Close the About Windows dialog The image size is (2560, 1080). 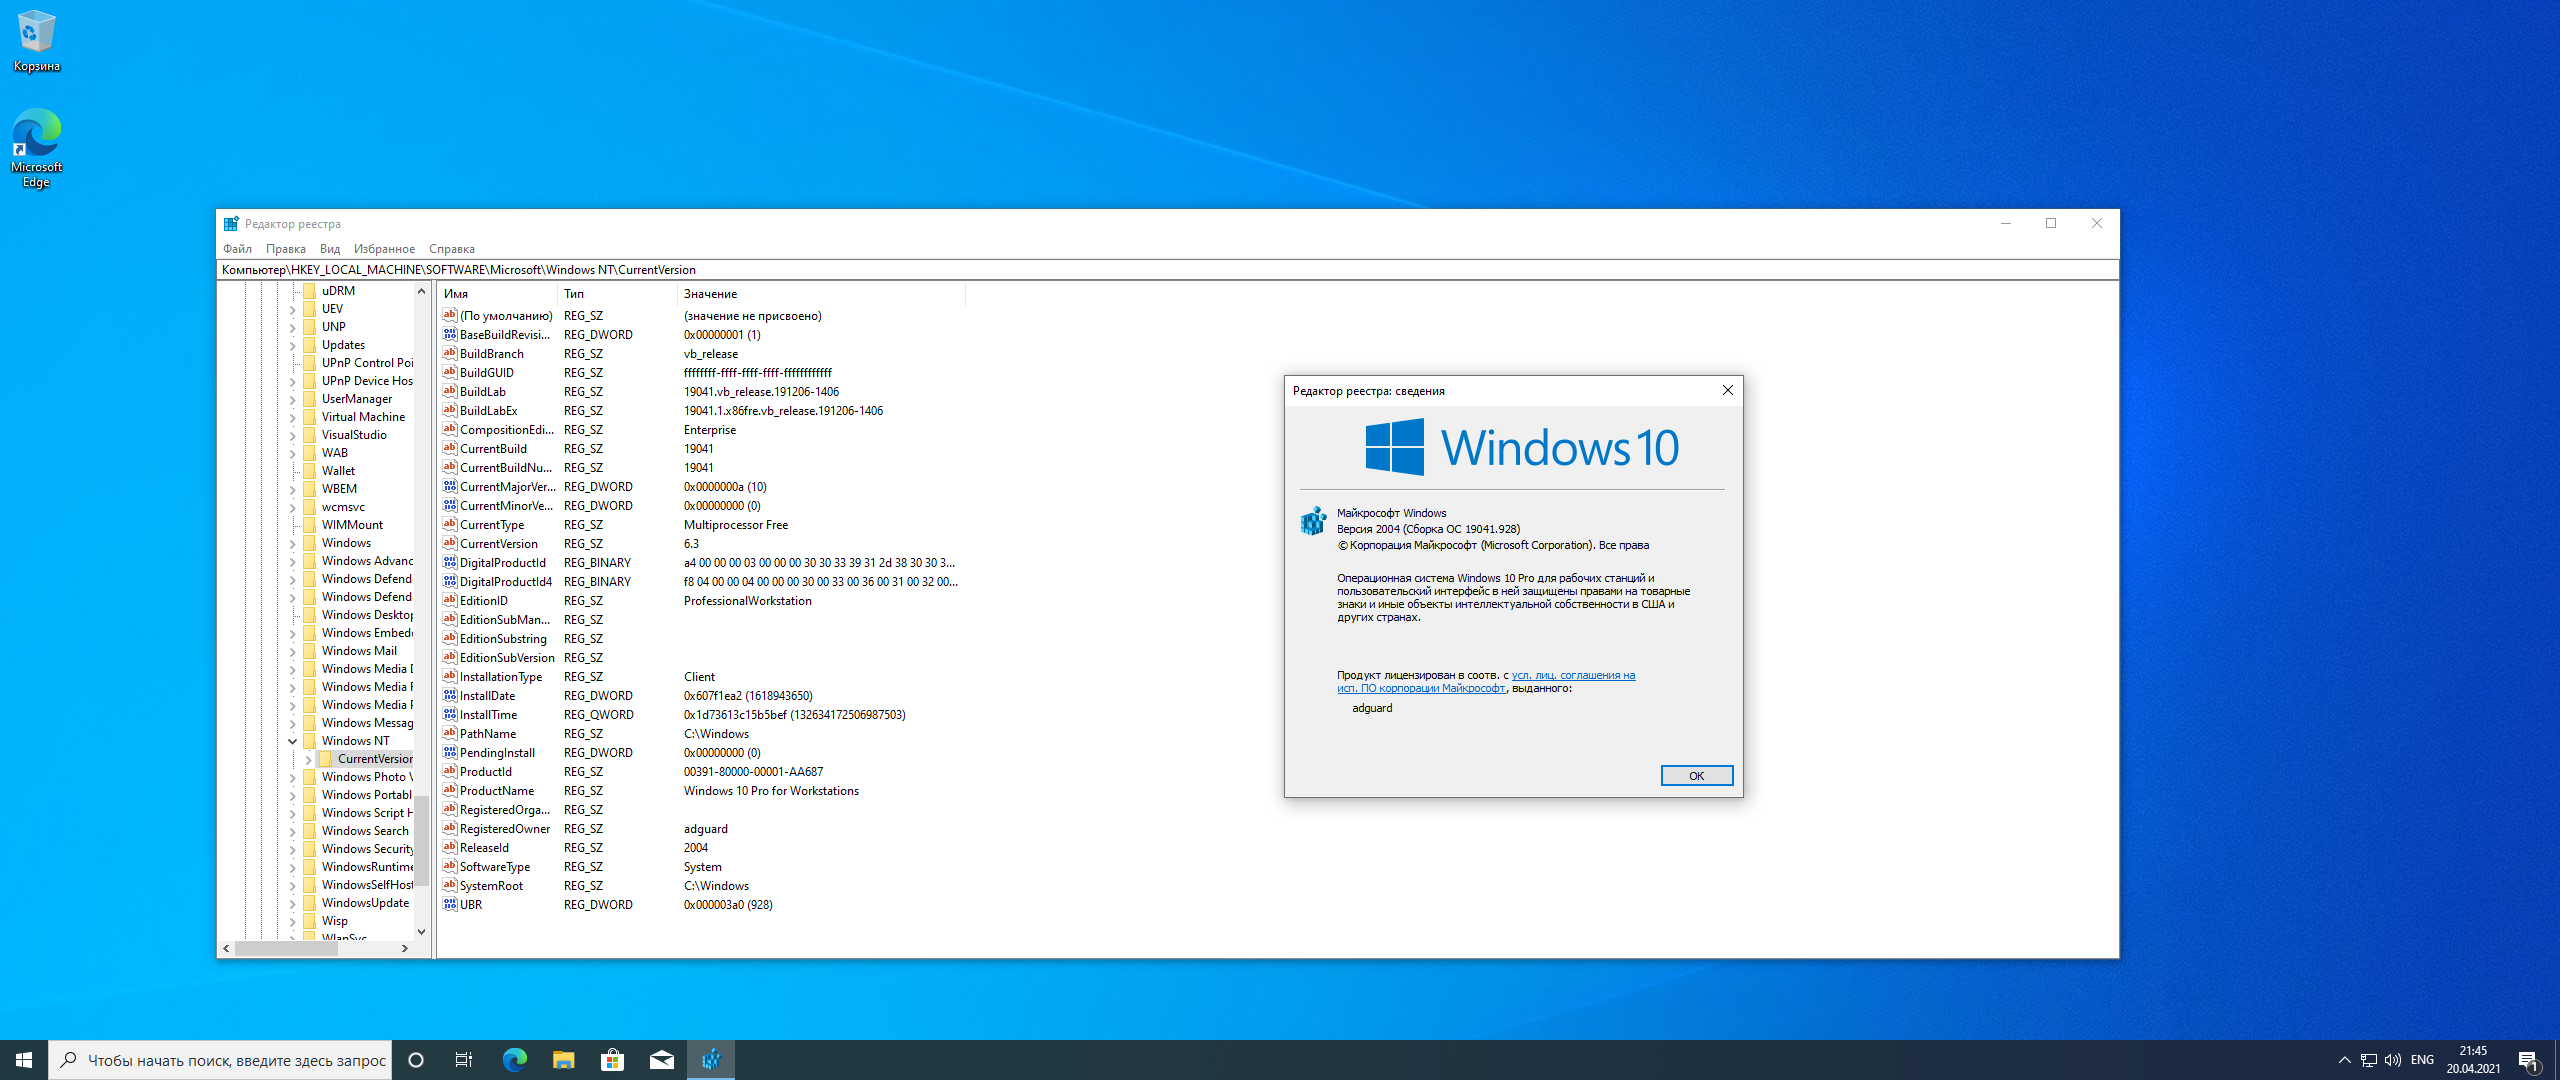[x=1727, y=390]
